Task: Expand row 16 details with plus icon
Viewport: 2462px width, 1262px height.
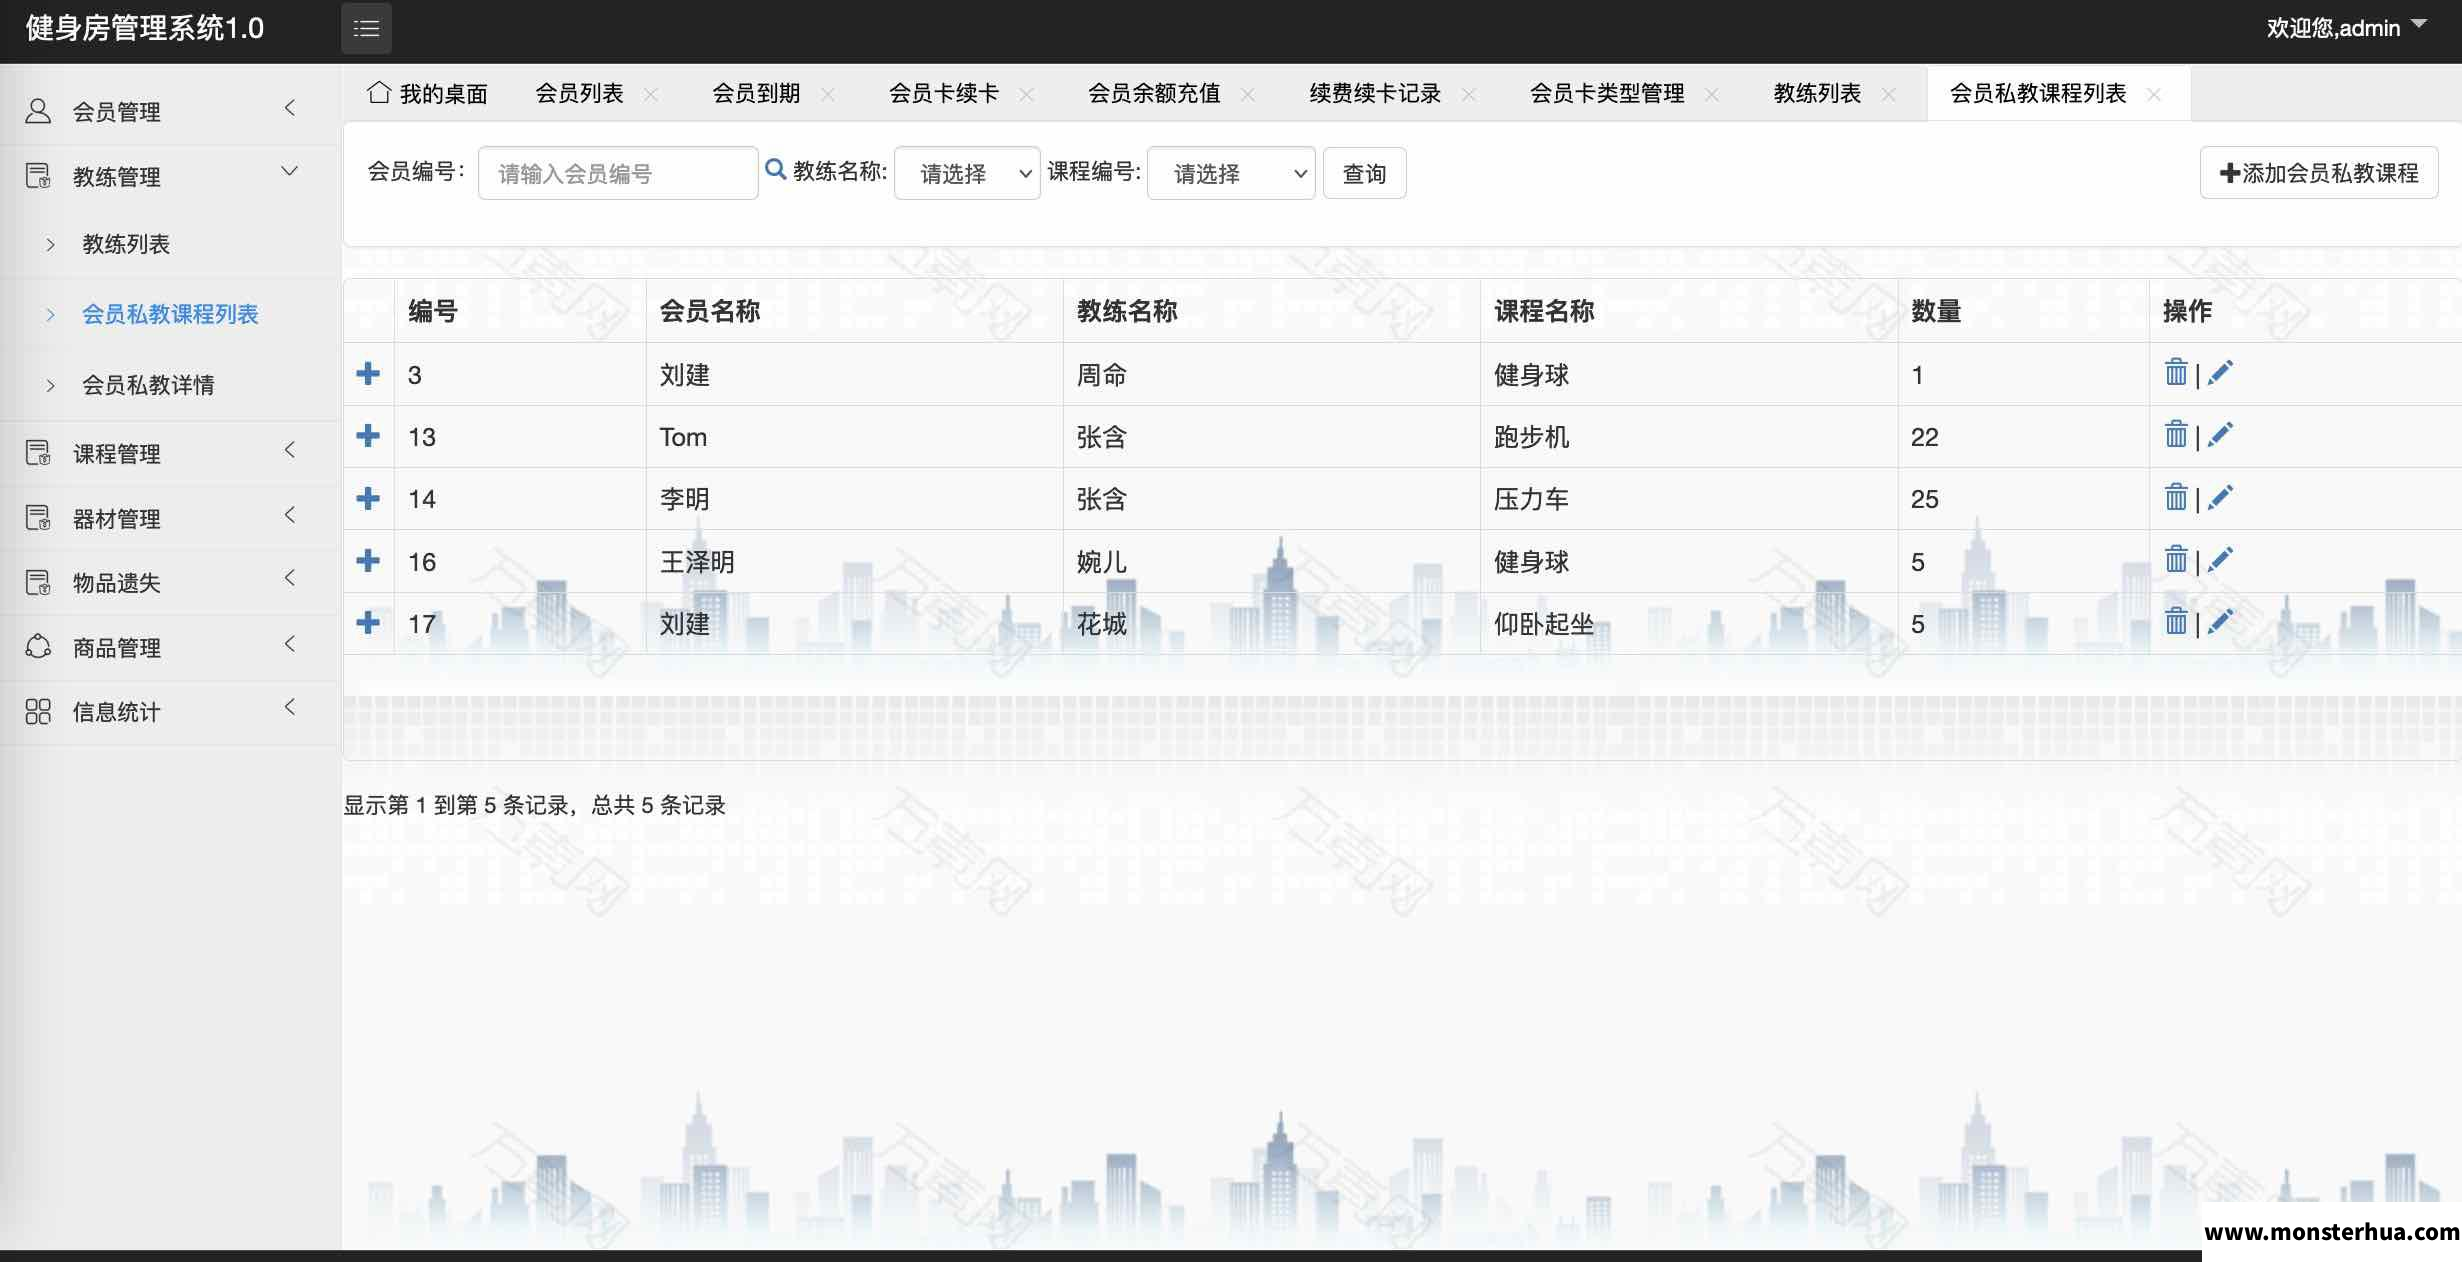Action: (x=368, y=560)
